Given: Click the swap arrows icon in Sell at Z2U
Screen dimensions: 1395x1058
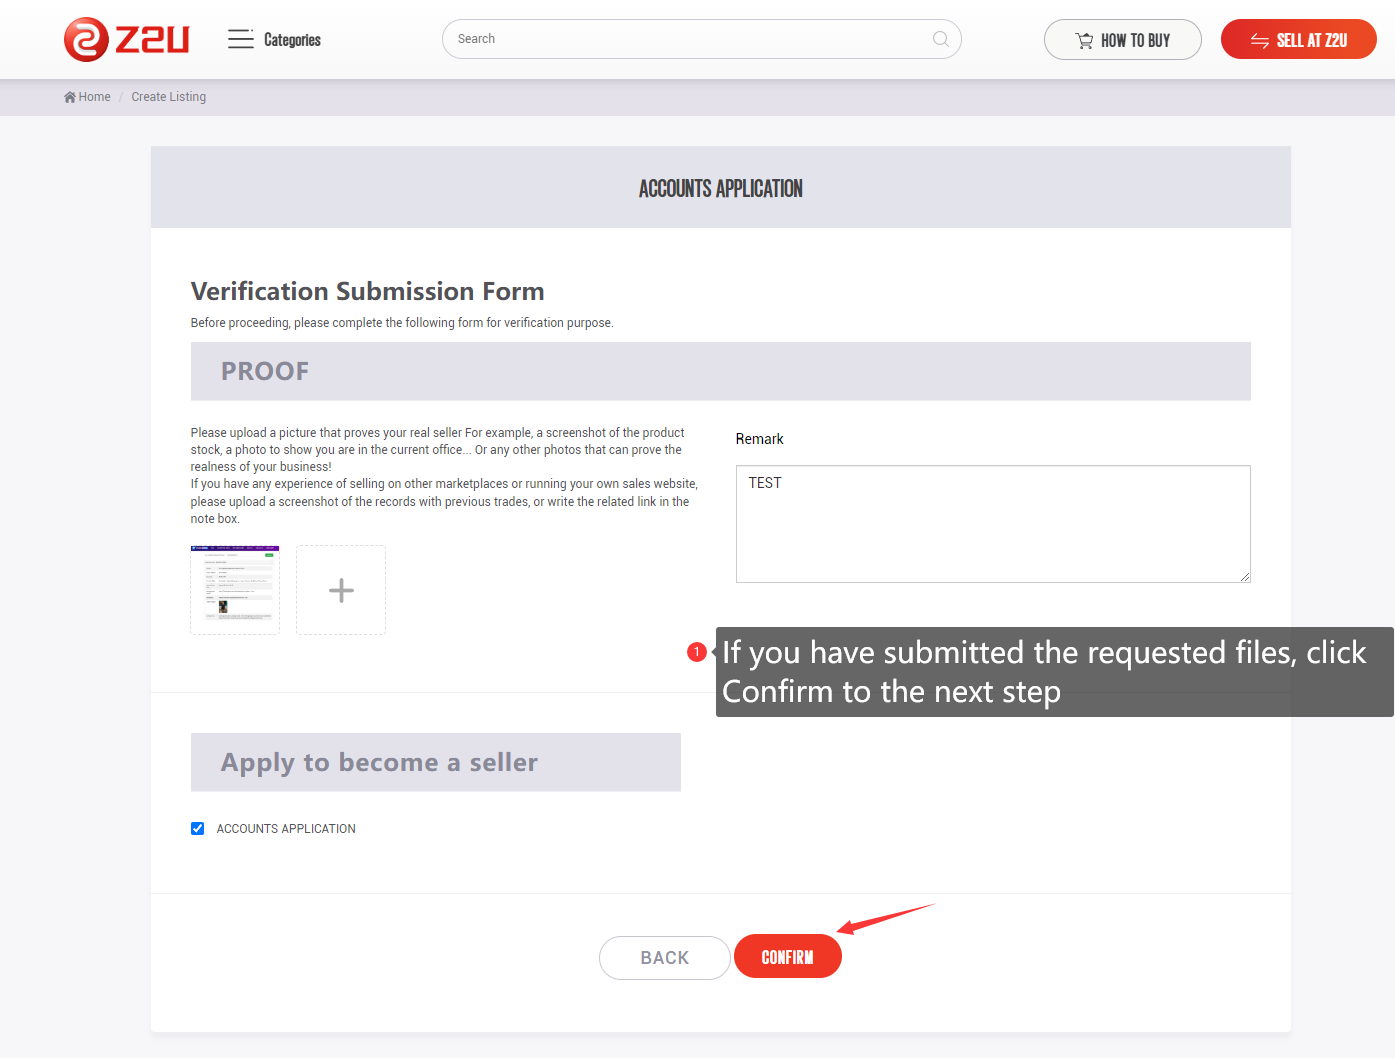Looking at the screenshot, I should pyautogui.click(x=1260, y=41).
